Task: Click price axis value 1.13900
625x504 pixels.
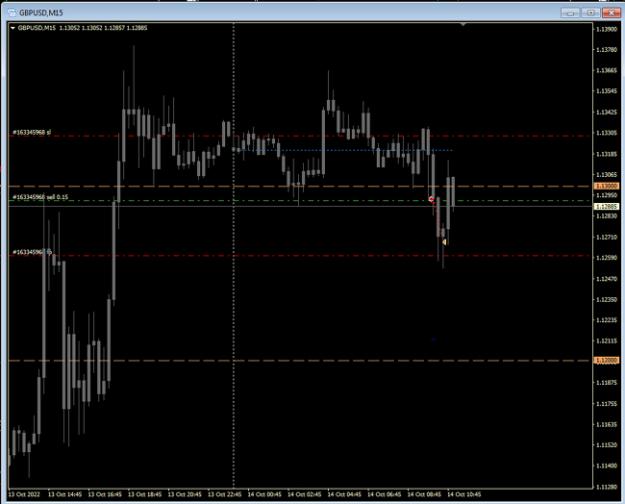Action: (x=606, y=29)
